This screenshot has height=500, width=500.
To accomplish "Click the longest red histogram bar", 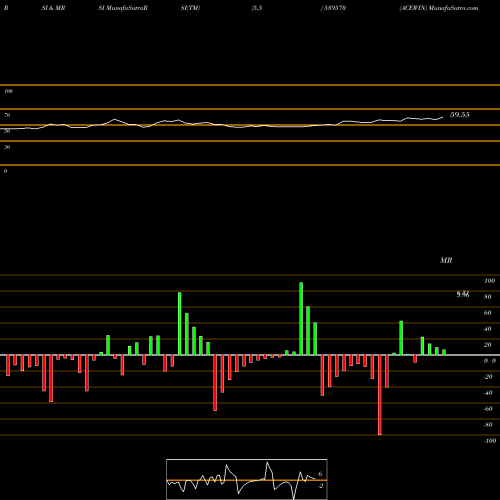I will (x=380, y=395).
